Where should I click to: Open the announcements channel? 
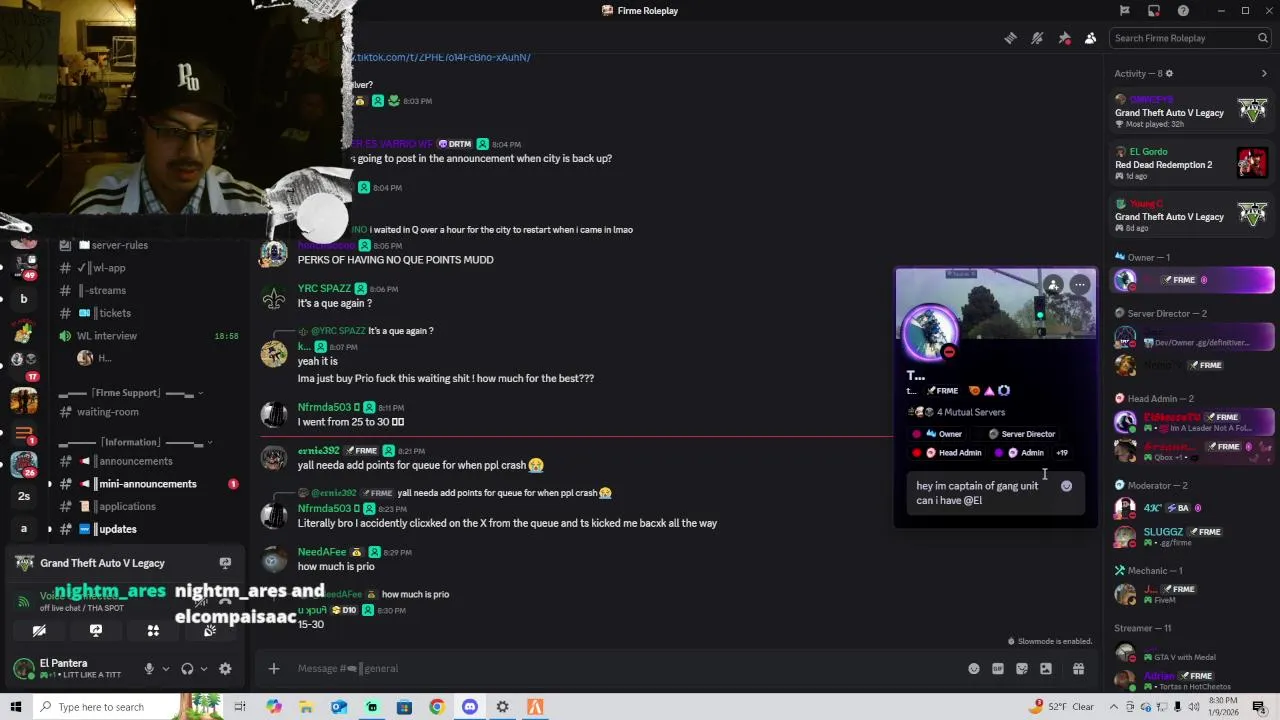click(150, 461)
